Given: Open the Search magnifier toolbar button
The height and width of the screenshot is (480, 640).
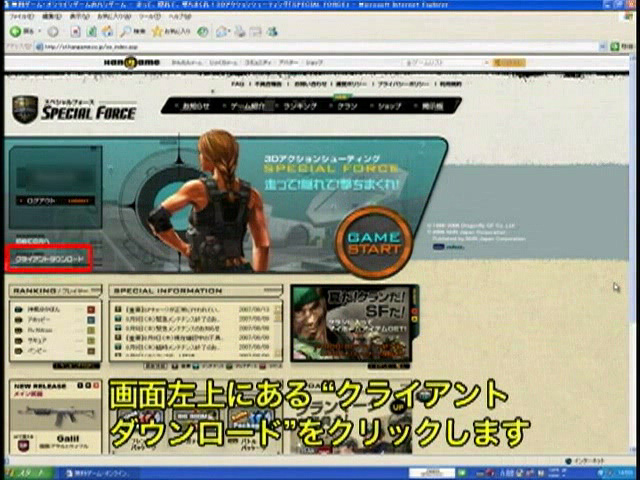Looking at the screenshot, I should [133, 31].
